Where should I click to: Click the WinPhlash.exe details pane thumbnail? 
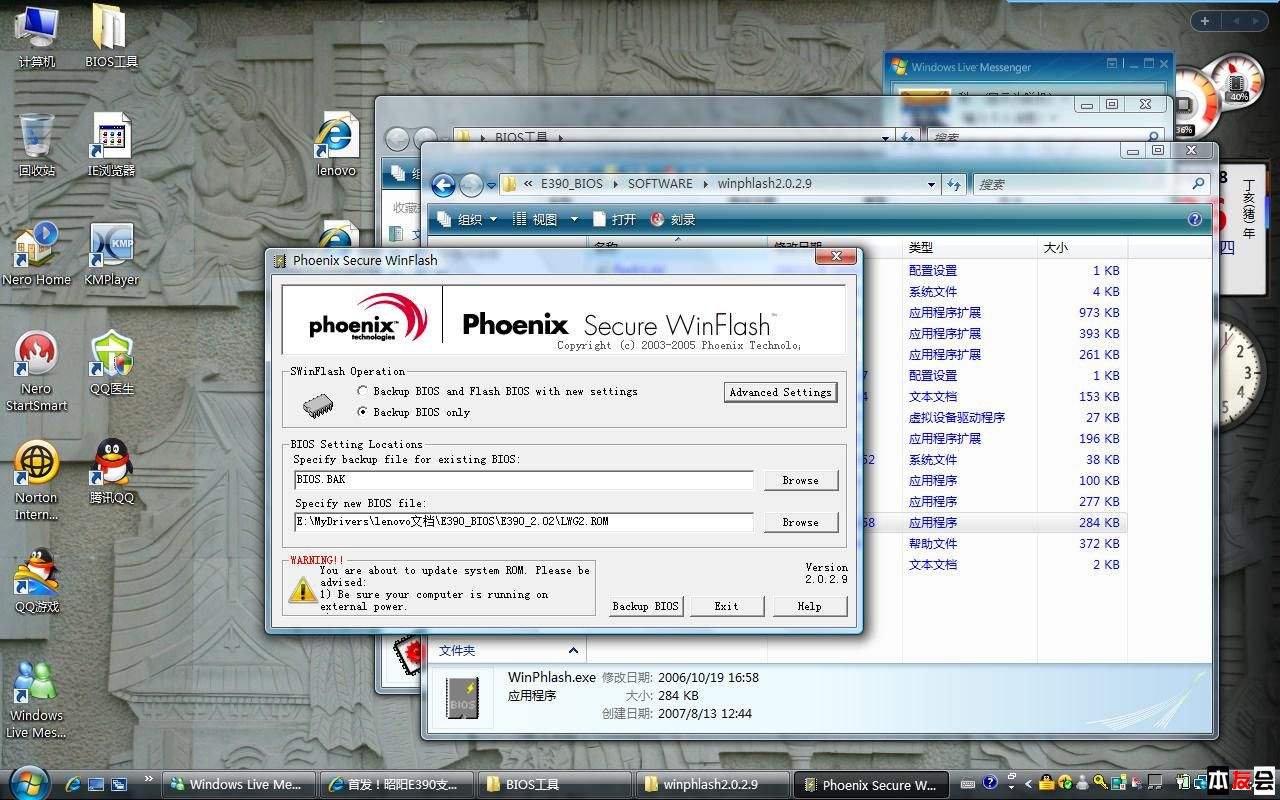click(462, 696)
